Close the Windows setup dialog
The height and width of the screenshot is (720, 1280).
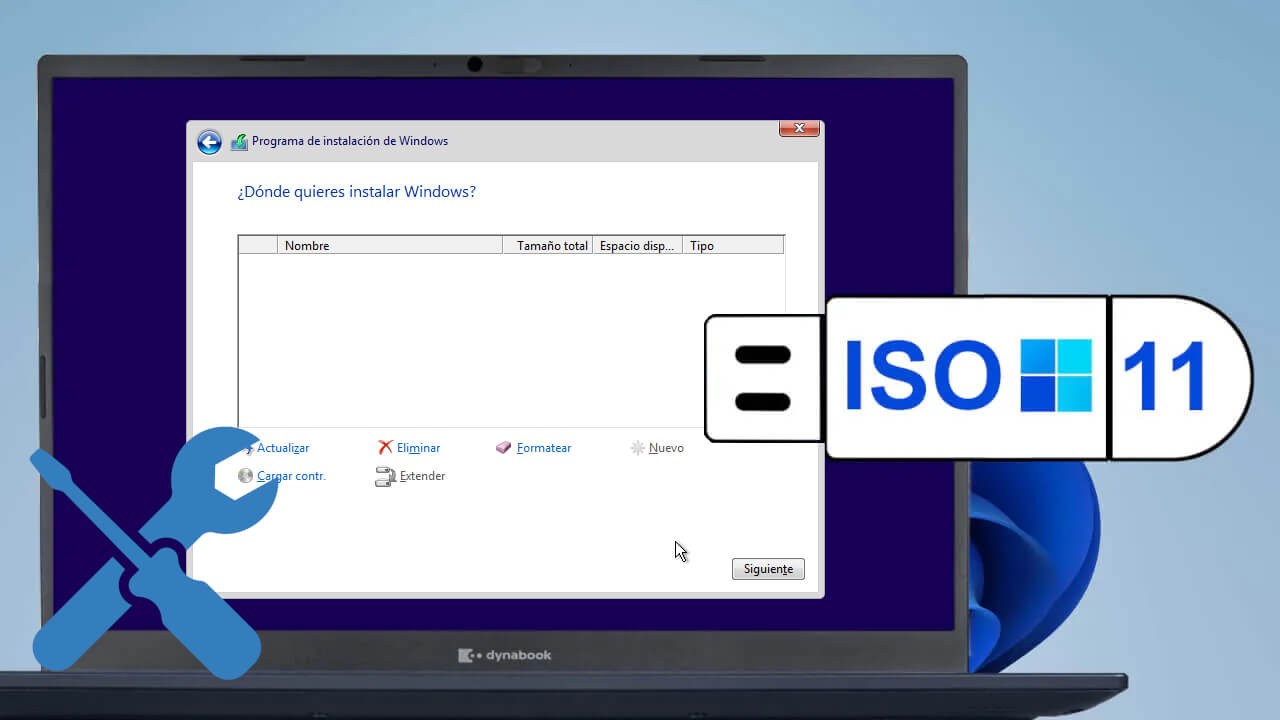799,129
